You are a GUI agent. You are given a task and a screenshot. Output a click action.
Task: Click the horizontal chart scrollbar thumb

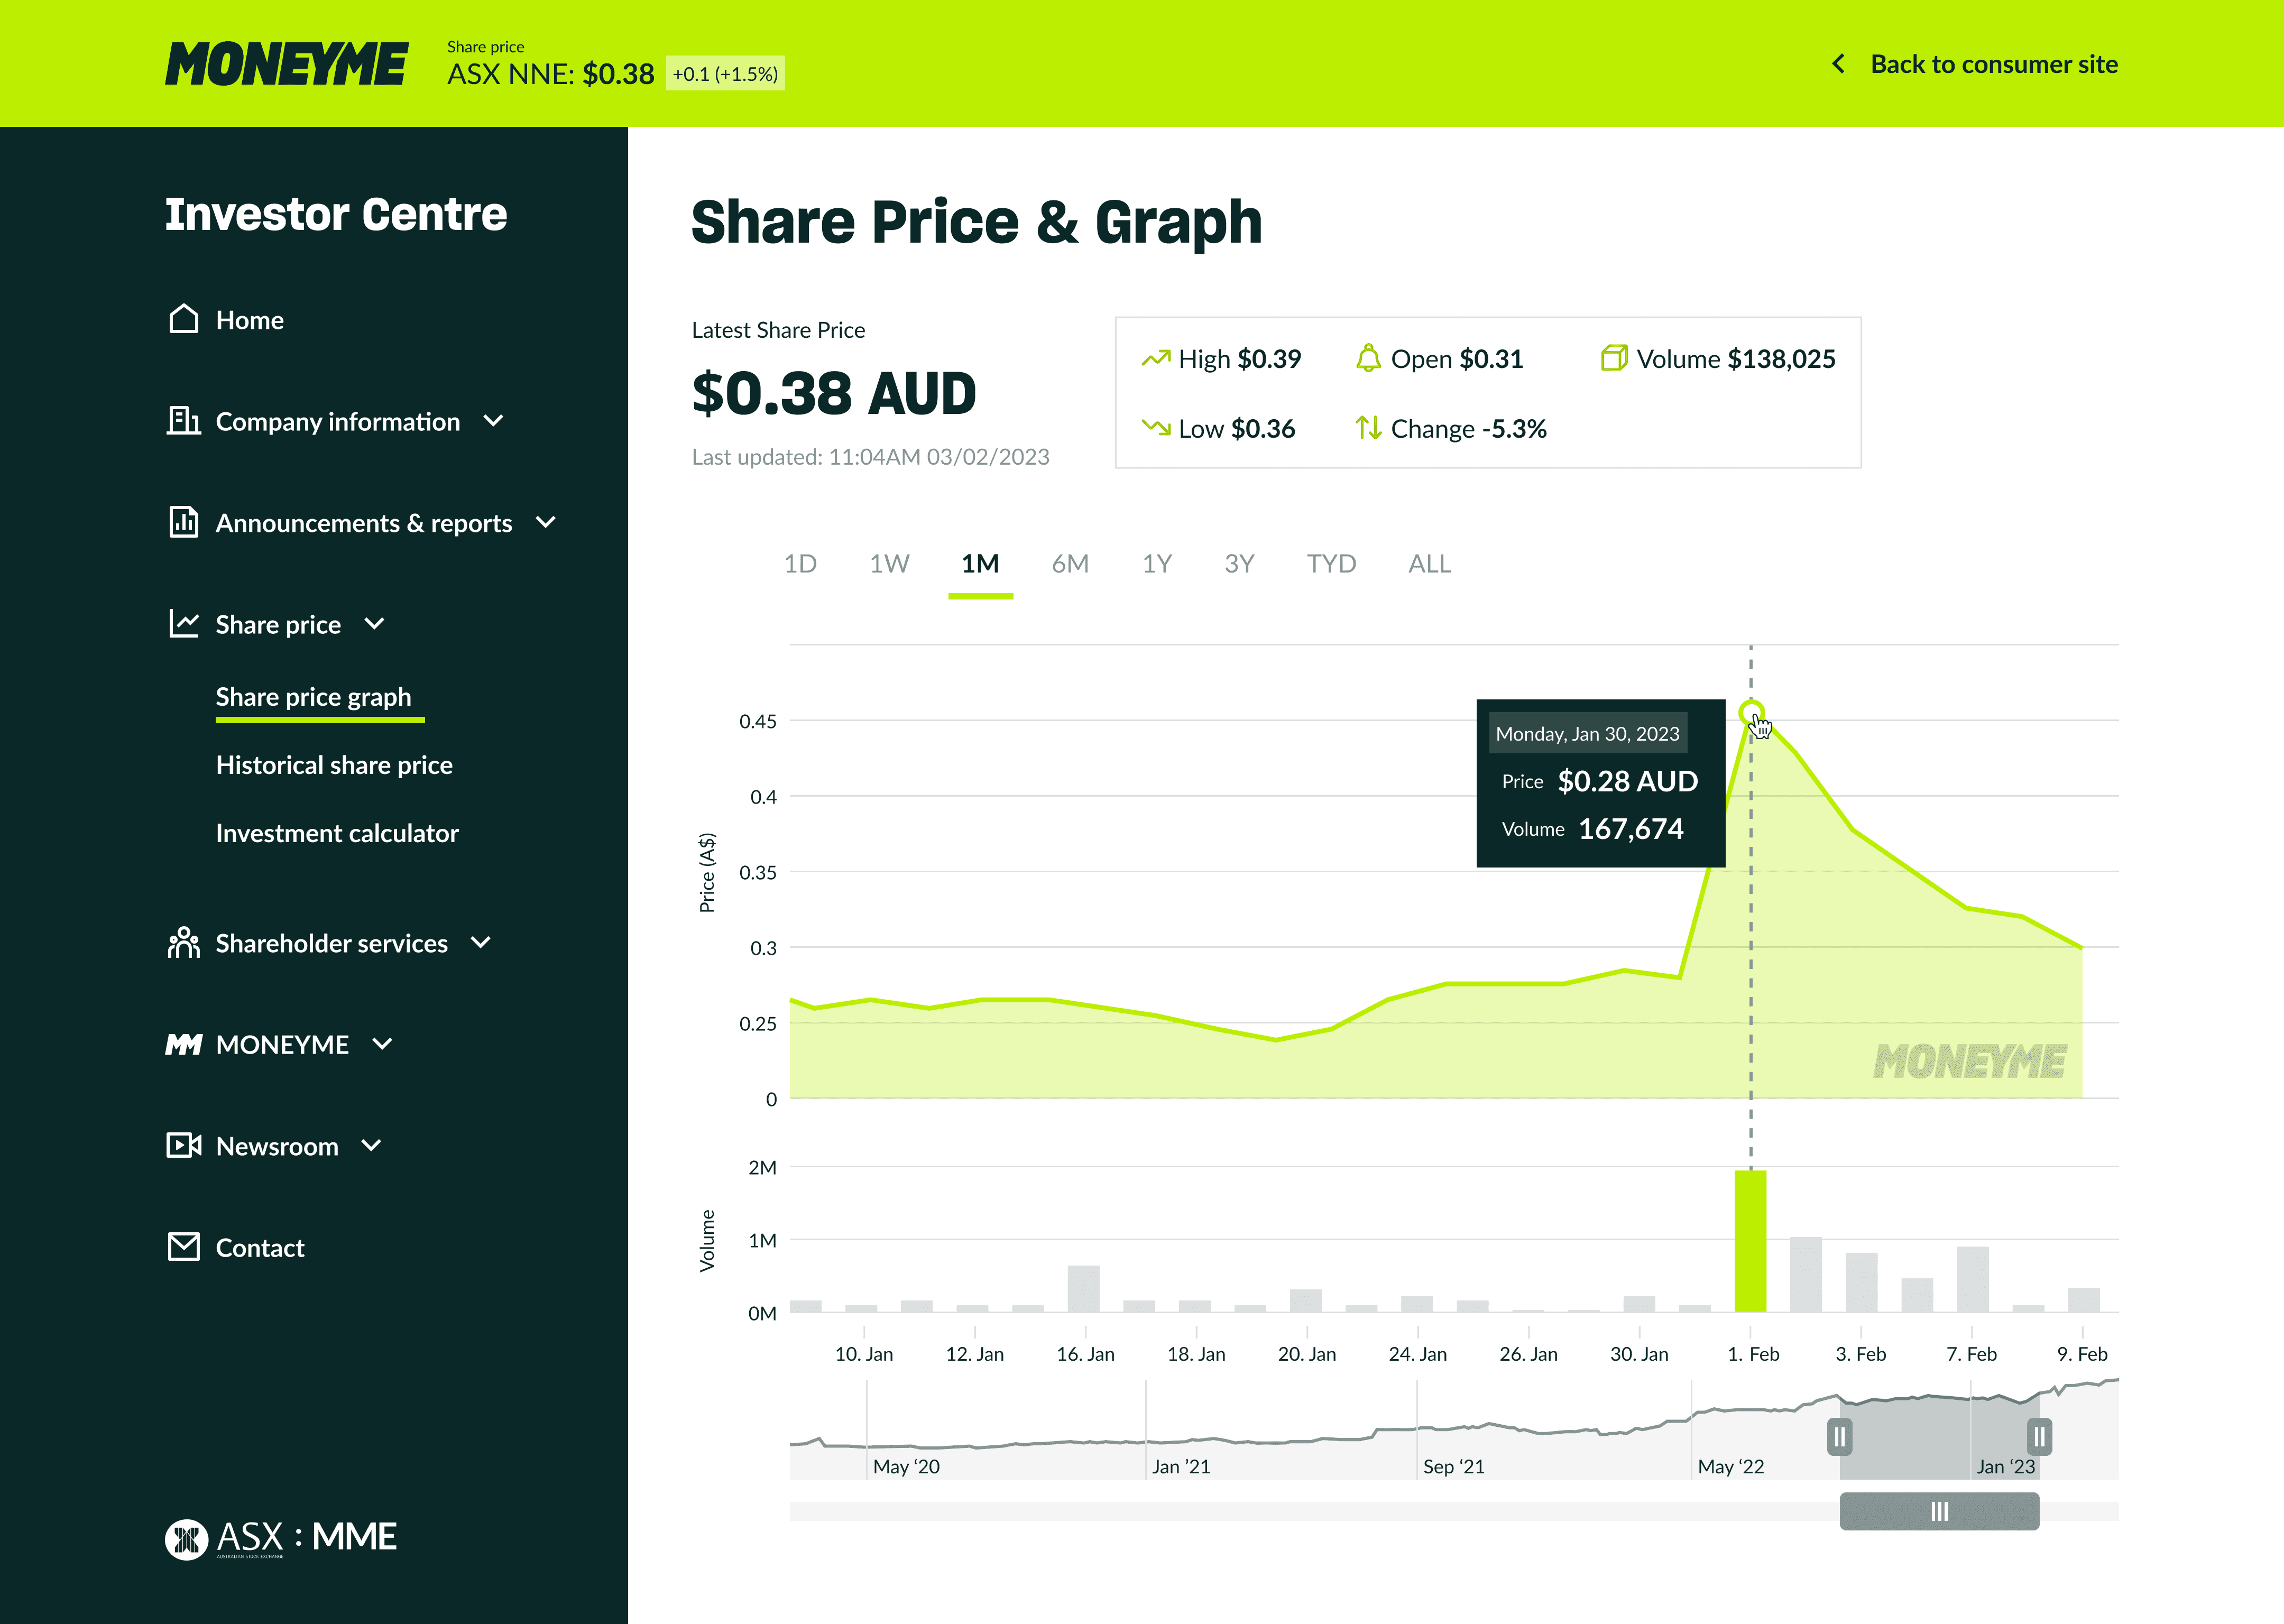(x=1939, y=1511)
